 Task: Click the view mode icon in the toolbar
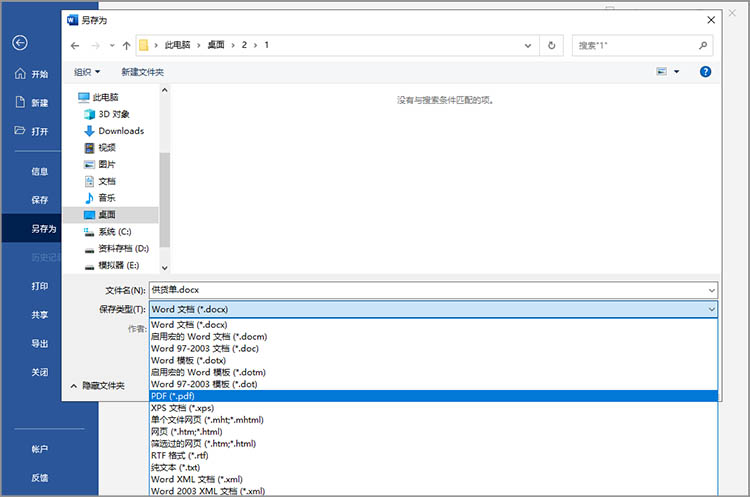(x=662, y=72)
